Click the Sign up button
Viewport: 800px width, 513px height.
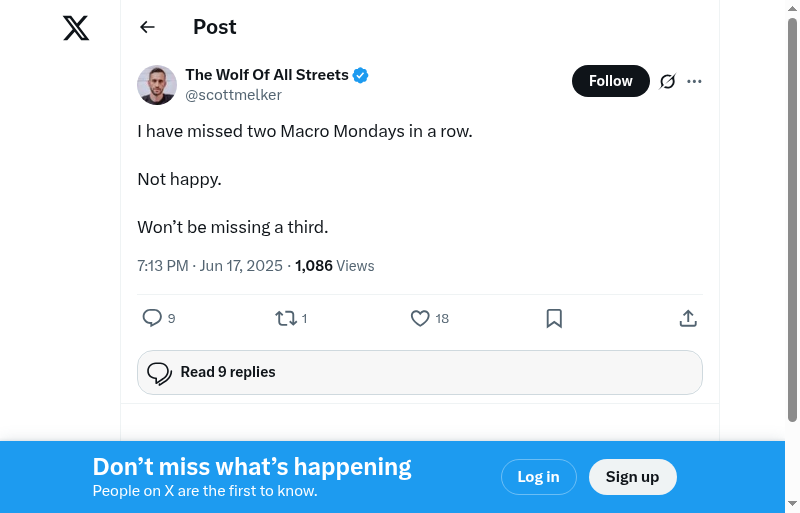632,477
